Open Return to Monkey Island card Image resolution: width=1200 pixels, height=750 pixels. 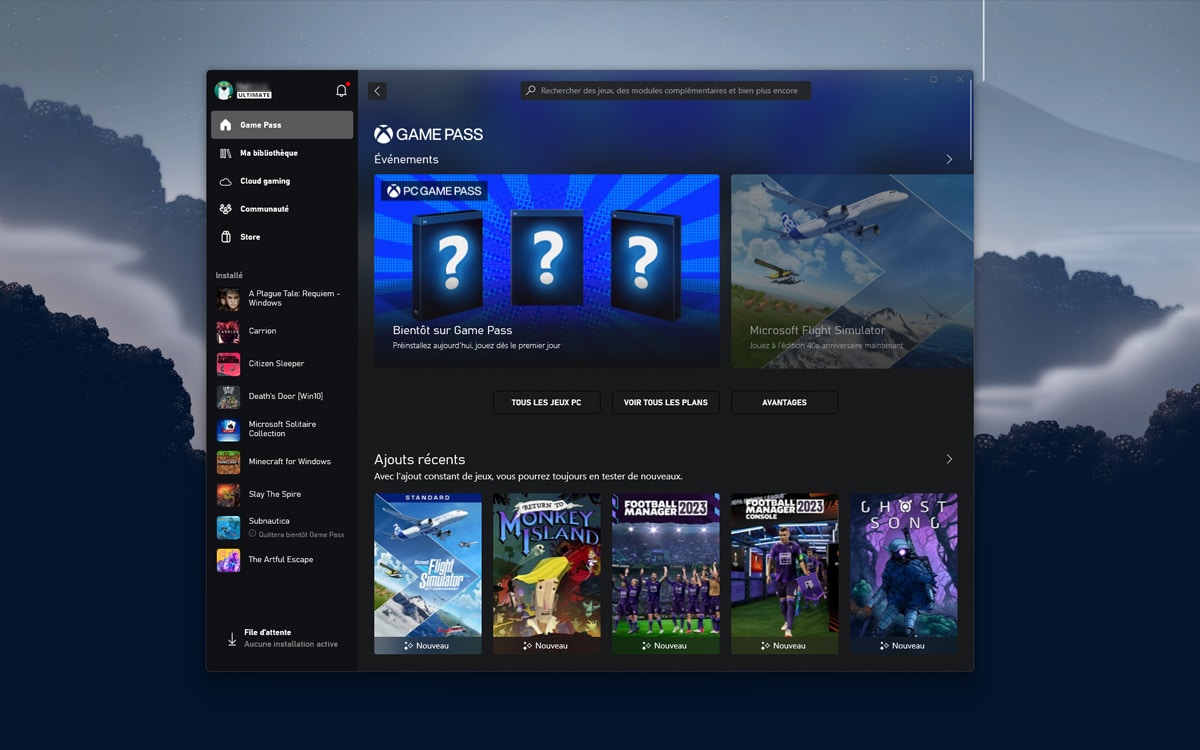[x=547, y=573]
